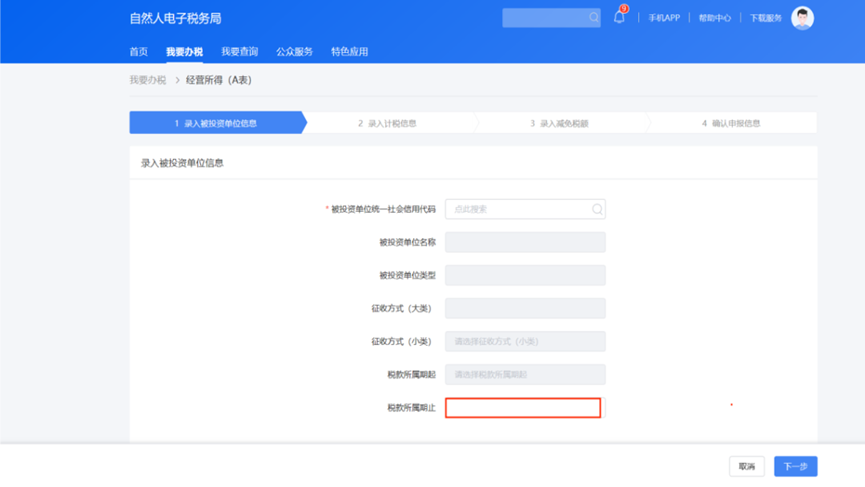This screenshot has width=865, height=487.
Task: Open the 税款所属期起 date selector
Action: 525,374
